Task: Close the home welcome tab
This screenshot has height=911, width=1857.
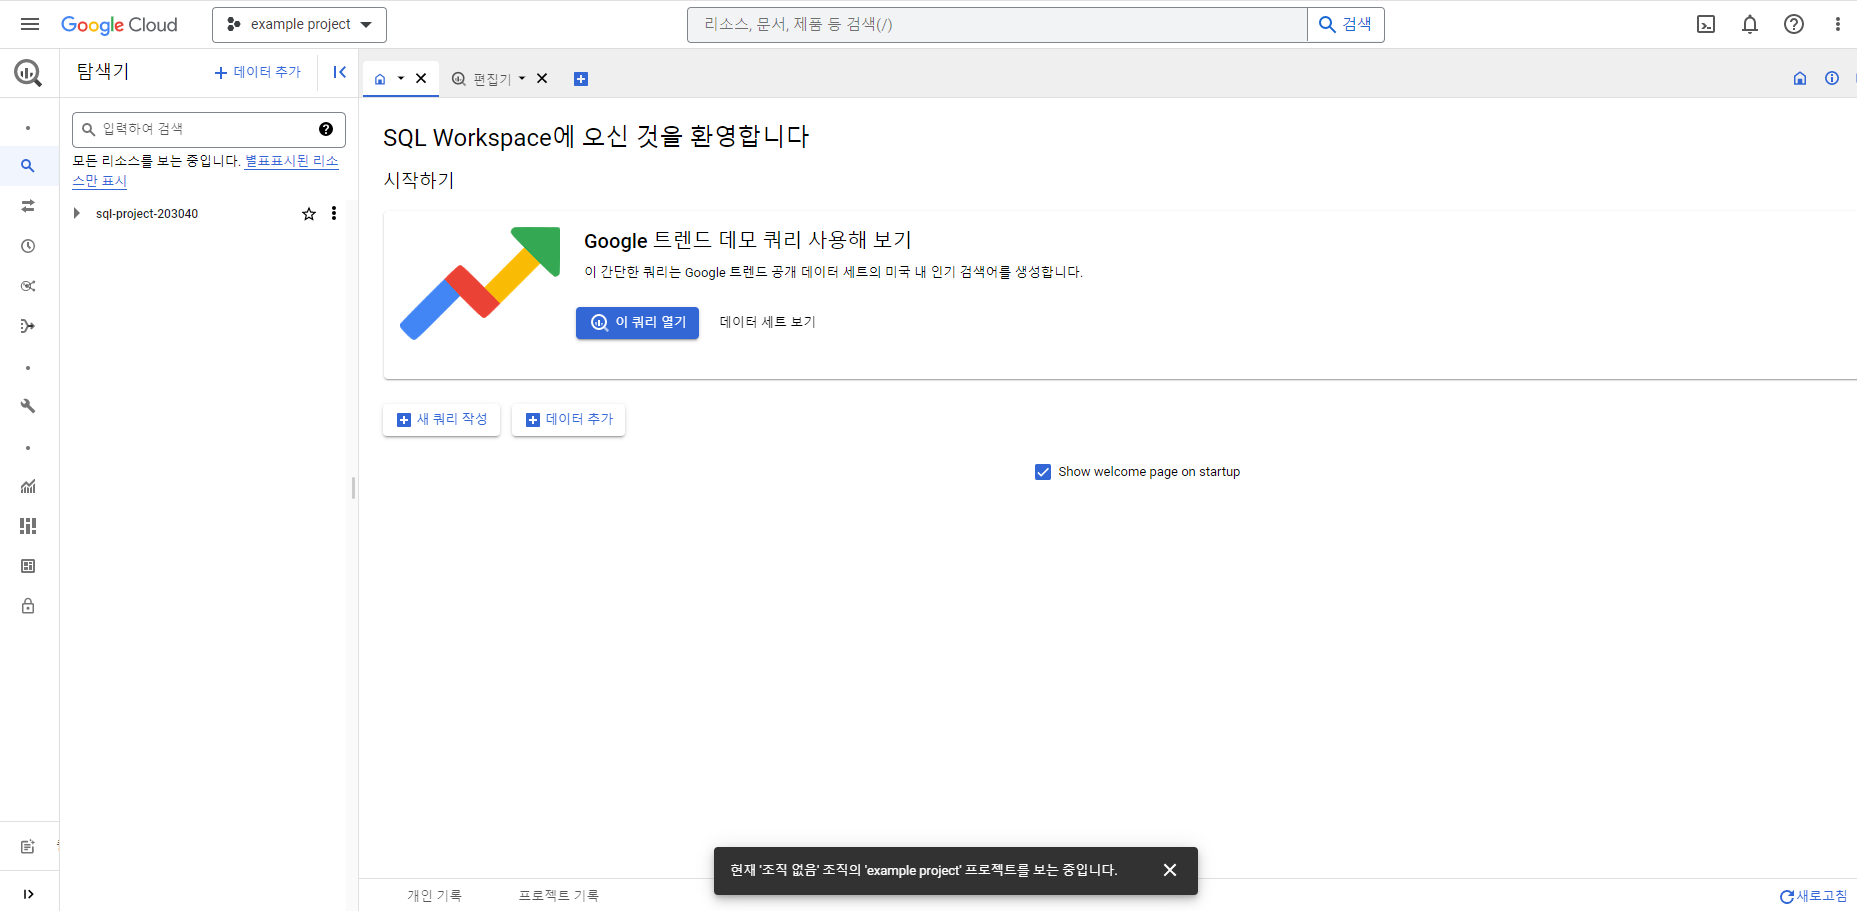Action: (x=421, y=78)
